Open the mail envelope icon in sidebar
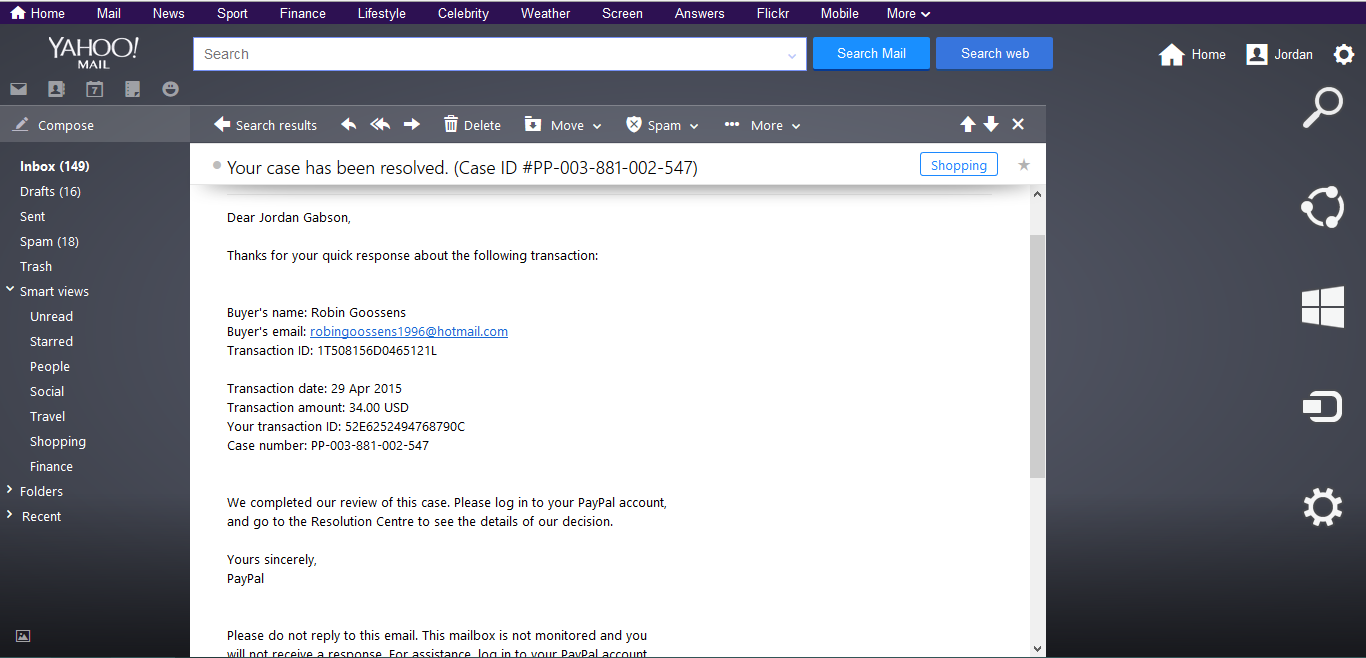The width and height of the screenshot is (1366, 658). click(x=18, y=89)
